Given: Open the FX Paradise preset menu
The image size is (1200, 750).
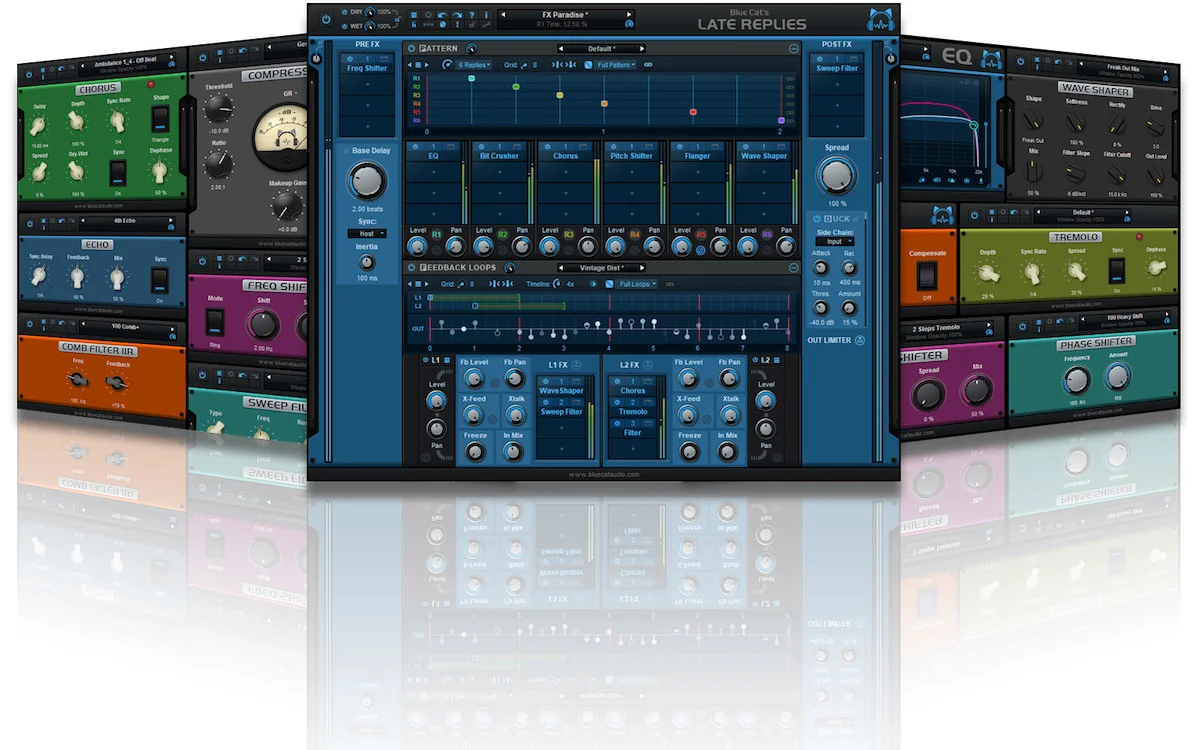Looking at the screenshot, I should 566,15.
